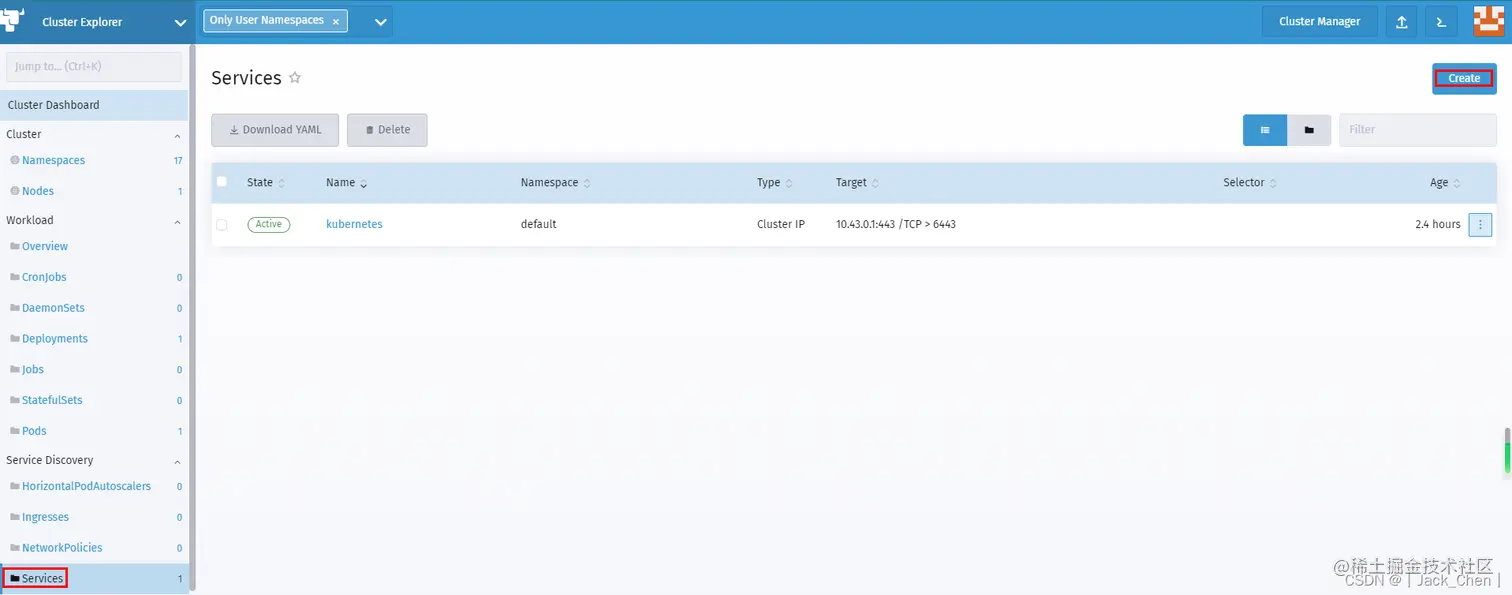Open Deployments in the sidebar
The image size is (1512, 595).
pos(55,339)
